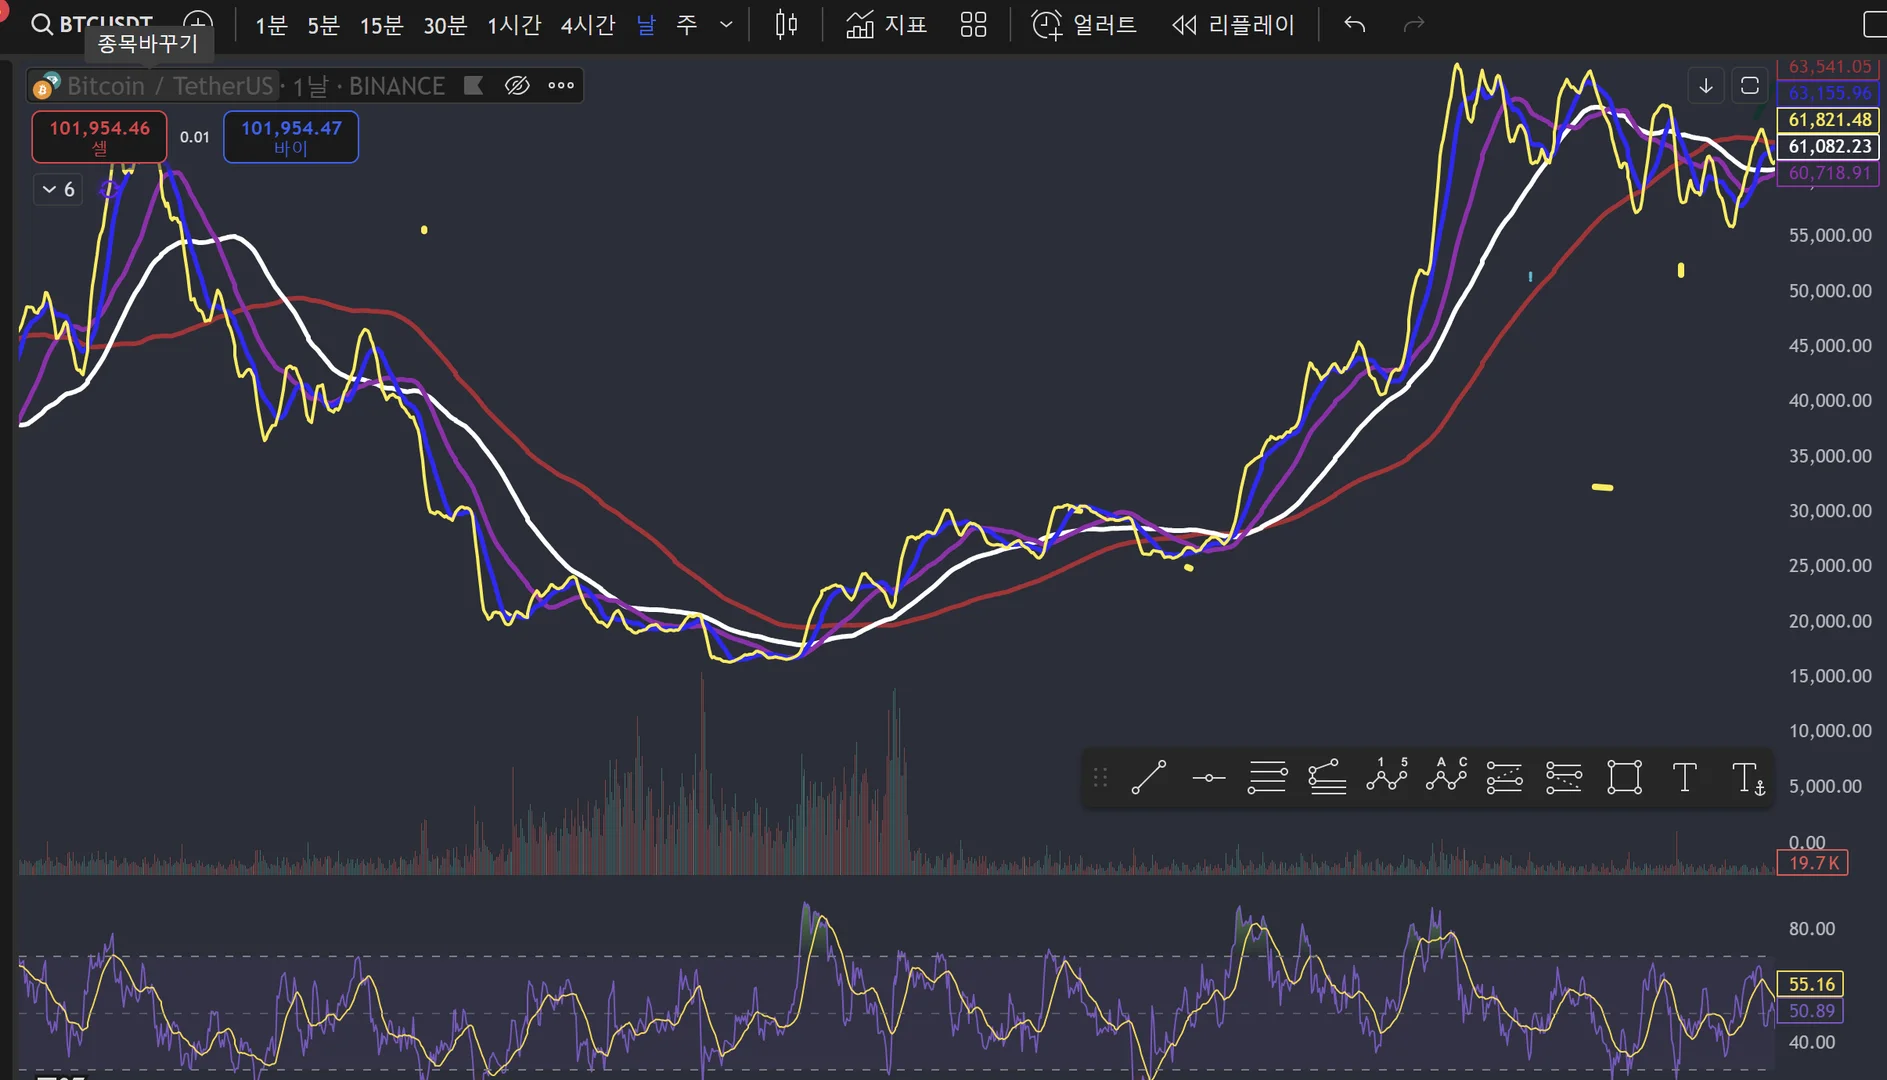Click the red 셀 sell price button

pos(99,137)
